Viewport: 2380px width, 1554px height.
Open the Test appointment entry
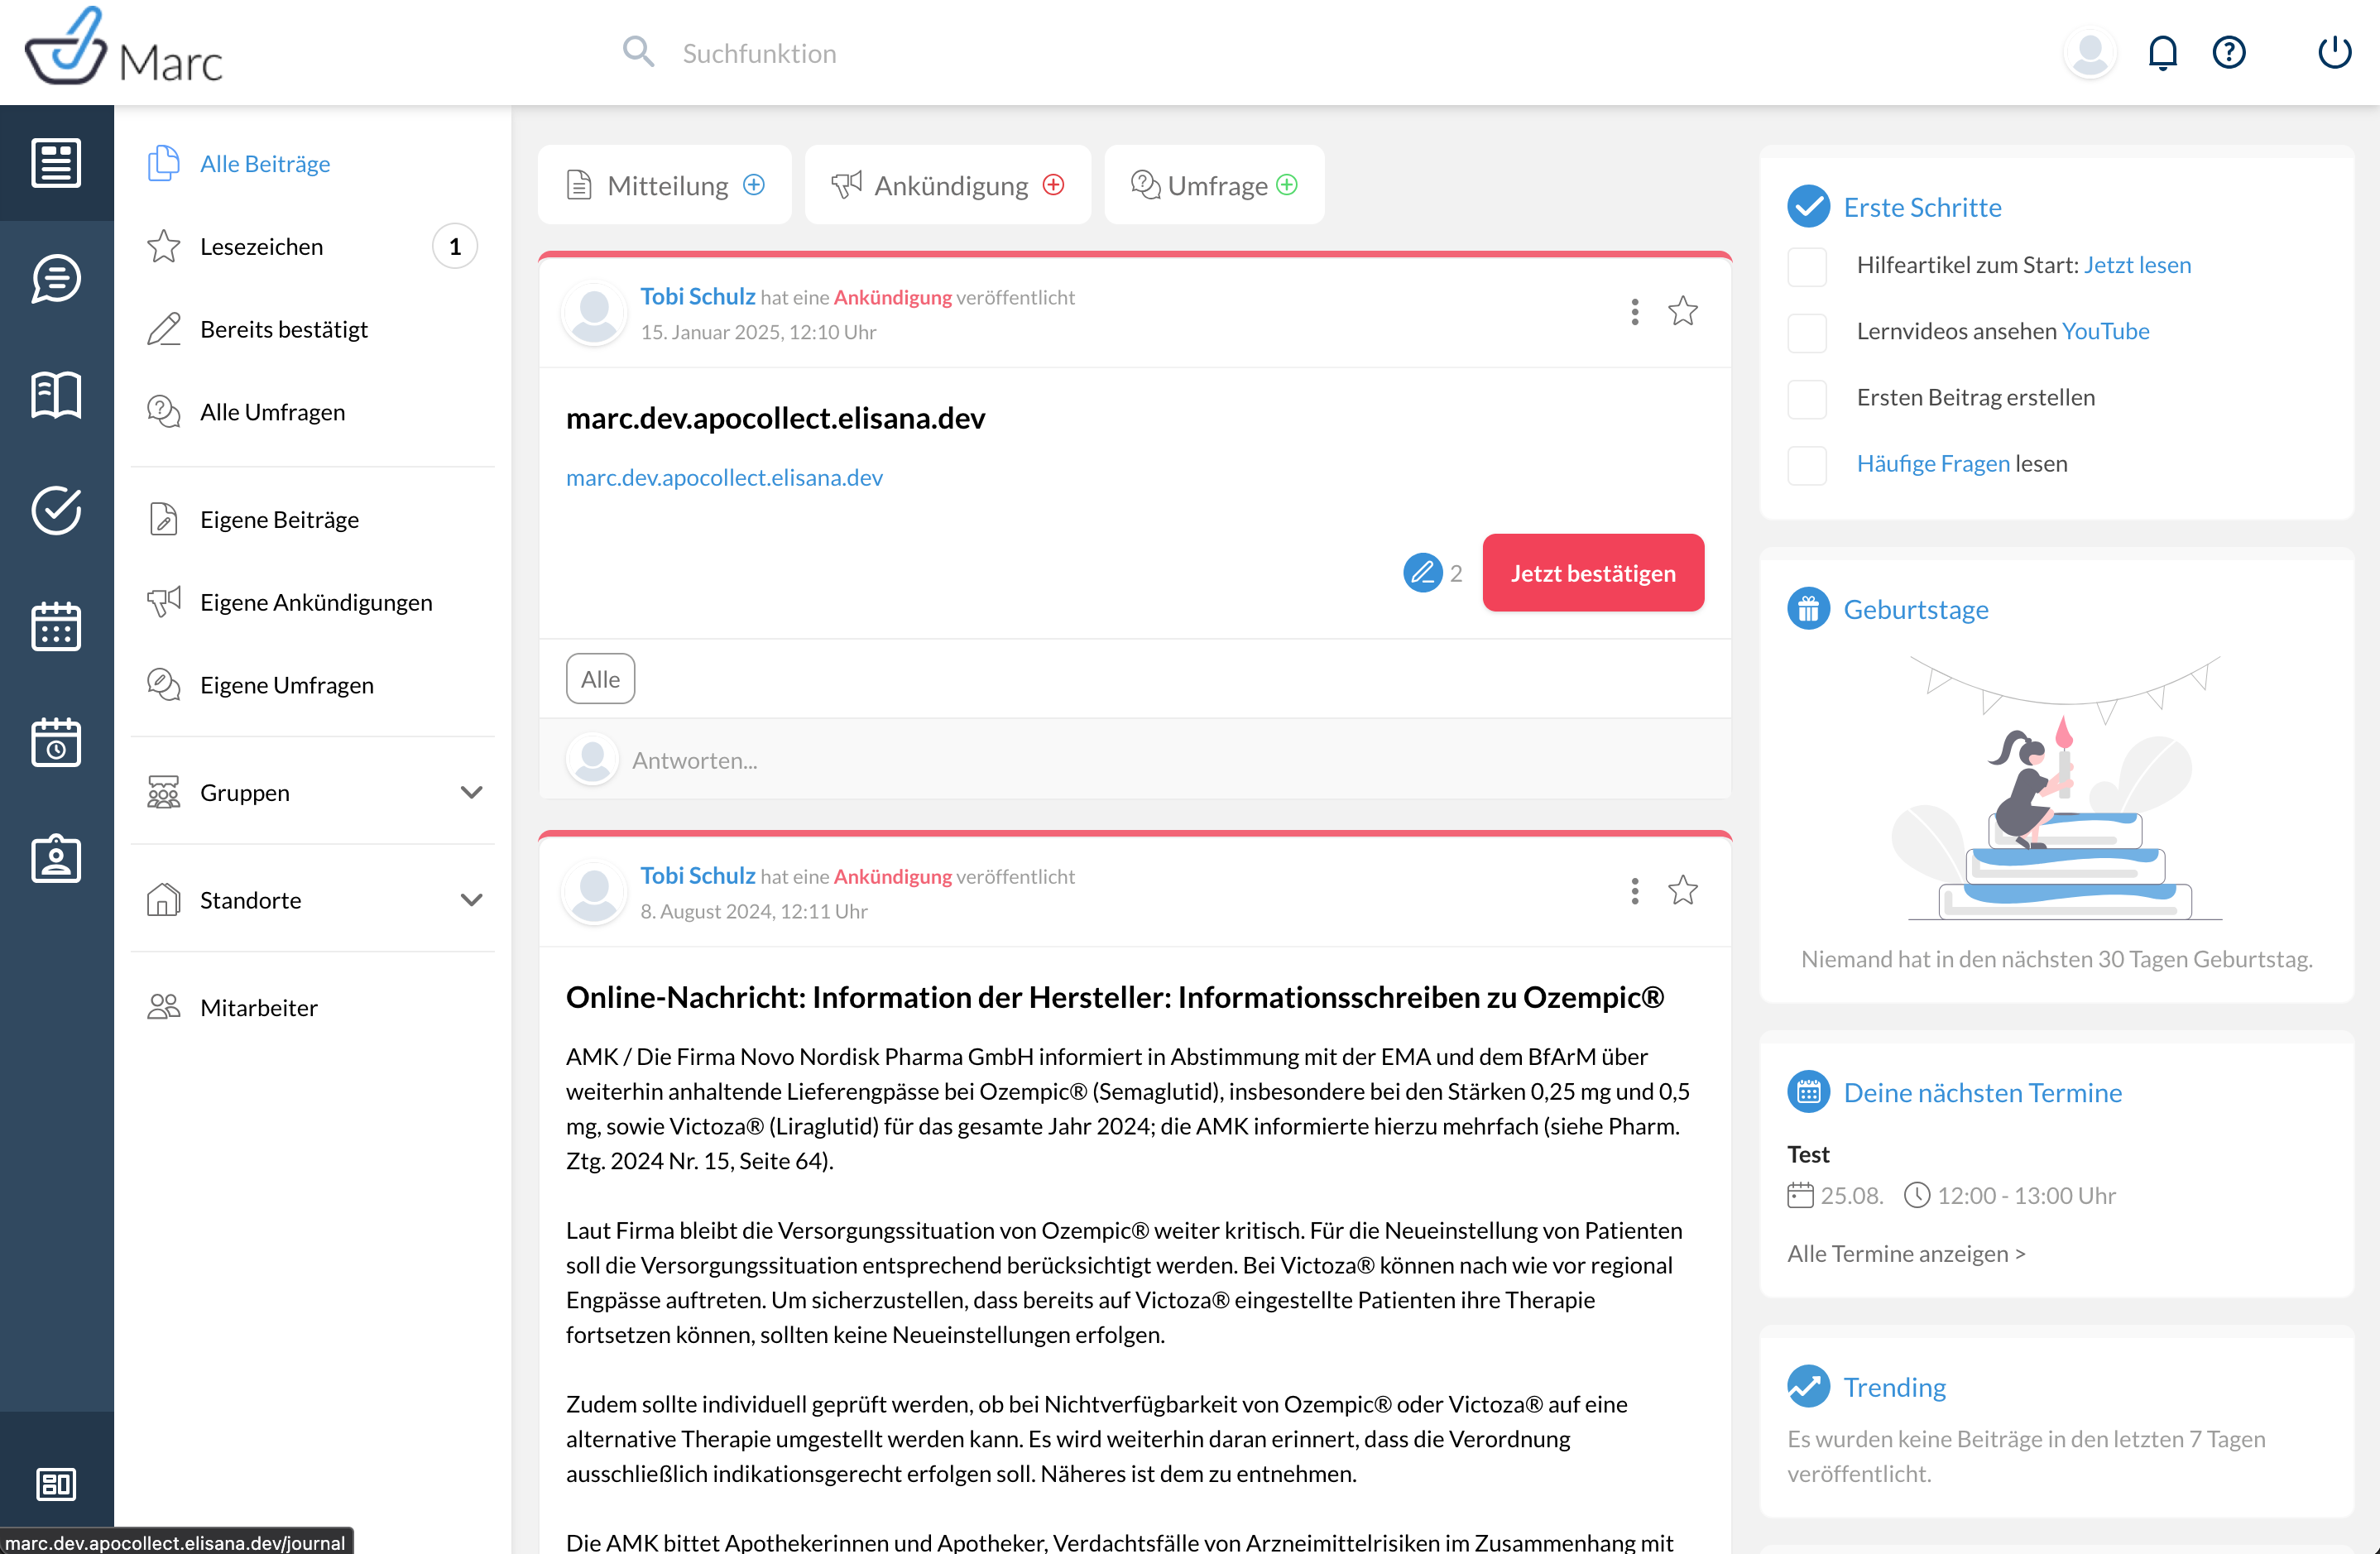1952,1174
